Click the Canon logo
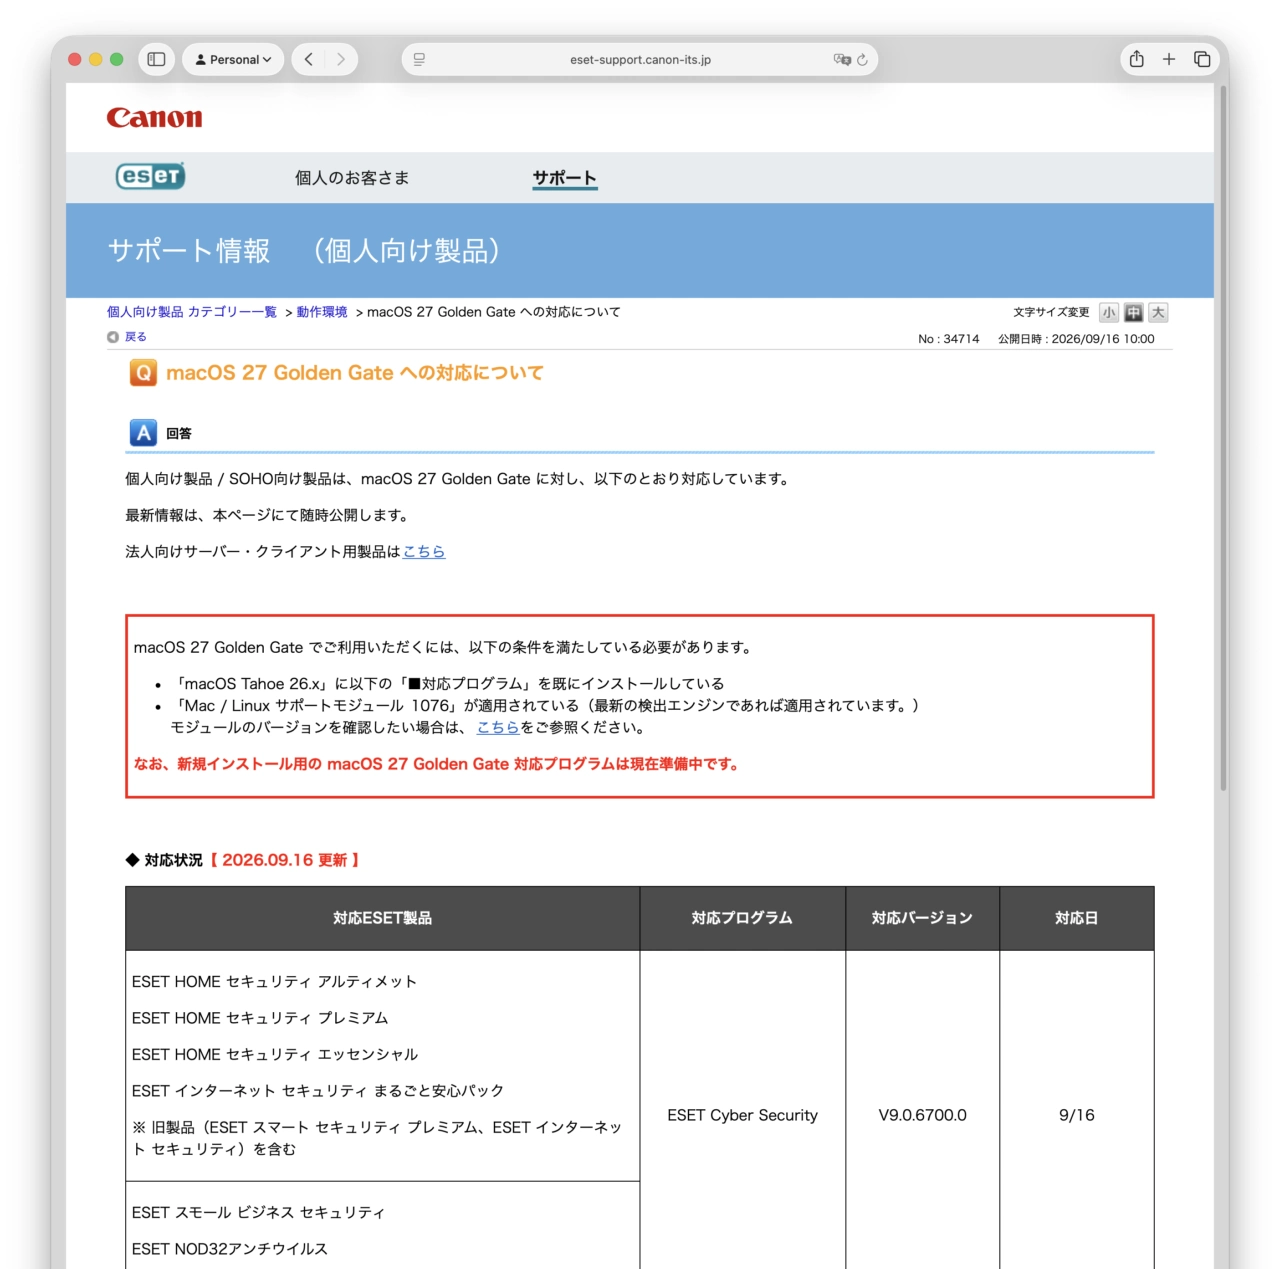Image resolution: width=1280 pixels, height=1269 pixels. pos(154,118)
